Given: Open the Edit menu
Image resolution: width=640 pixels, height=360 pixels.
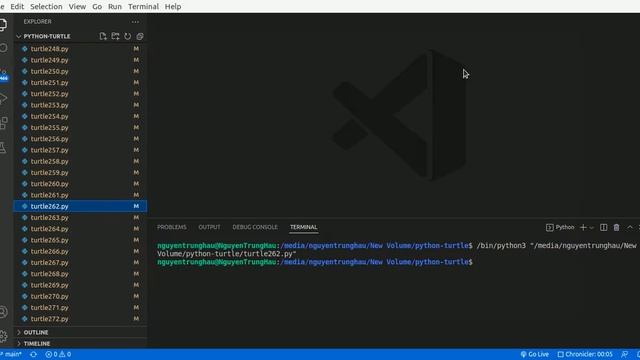Looking at the screenshot, I should pos(17,7).
